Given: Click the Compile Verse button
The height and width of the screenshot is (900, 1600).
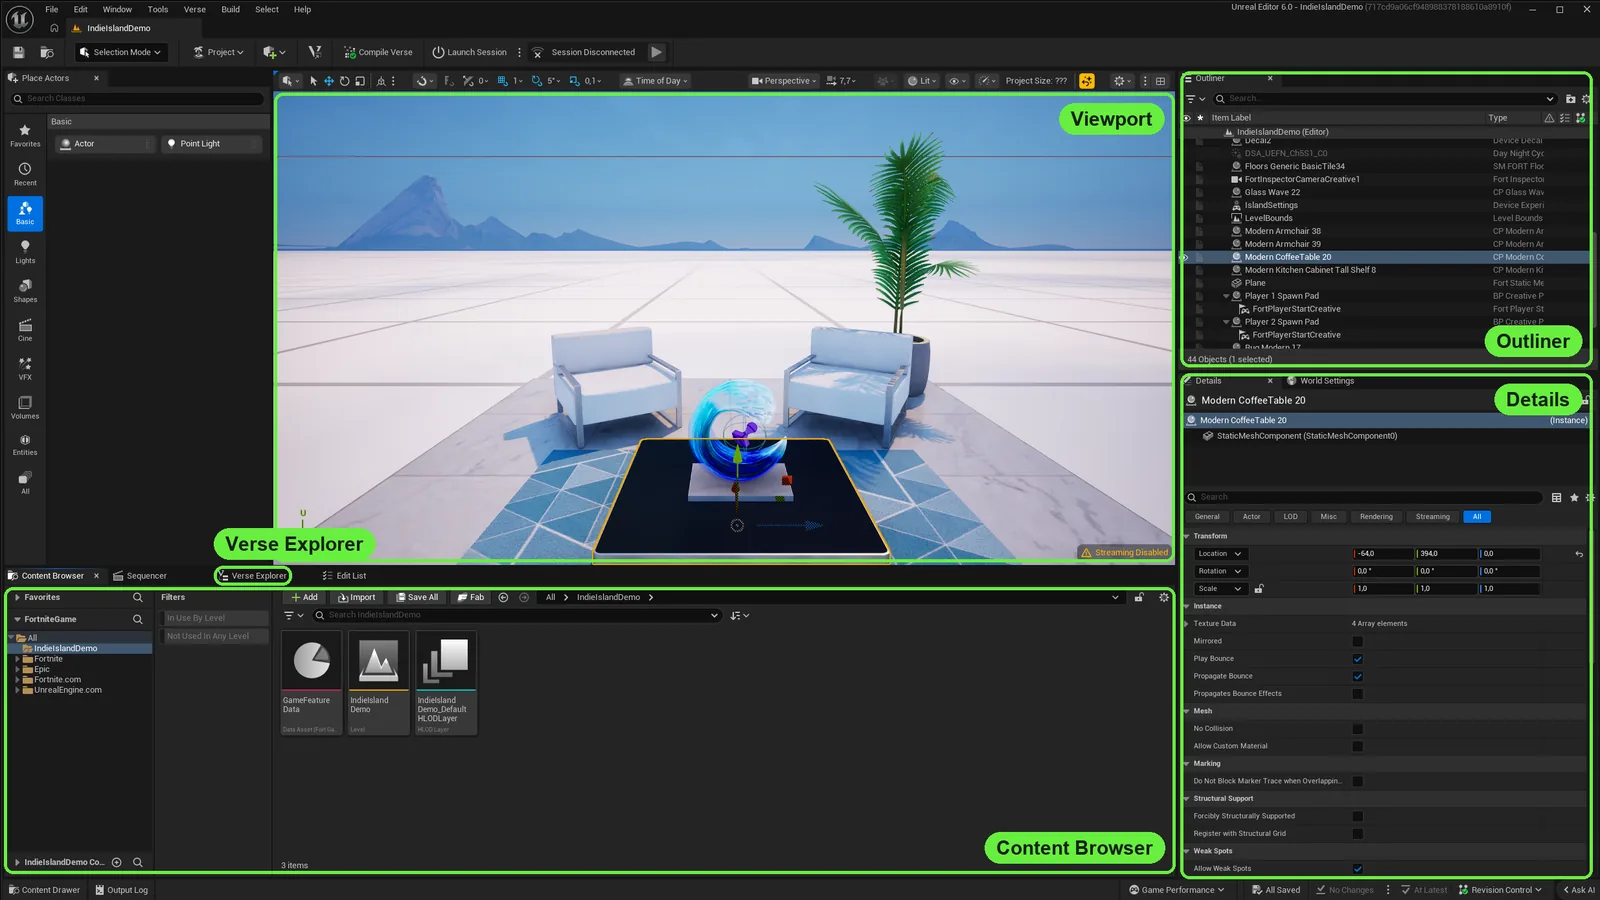Looking at the screenshot, I should pos(378,52).
